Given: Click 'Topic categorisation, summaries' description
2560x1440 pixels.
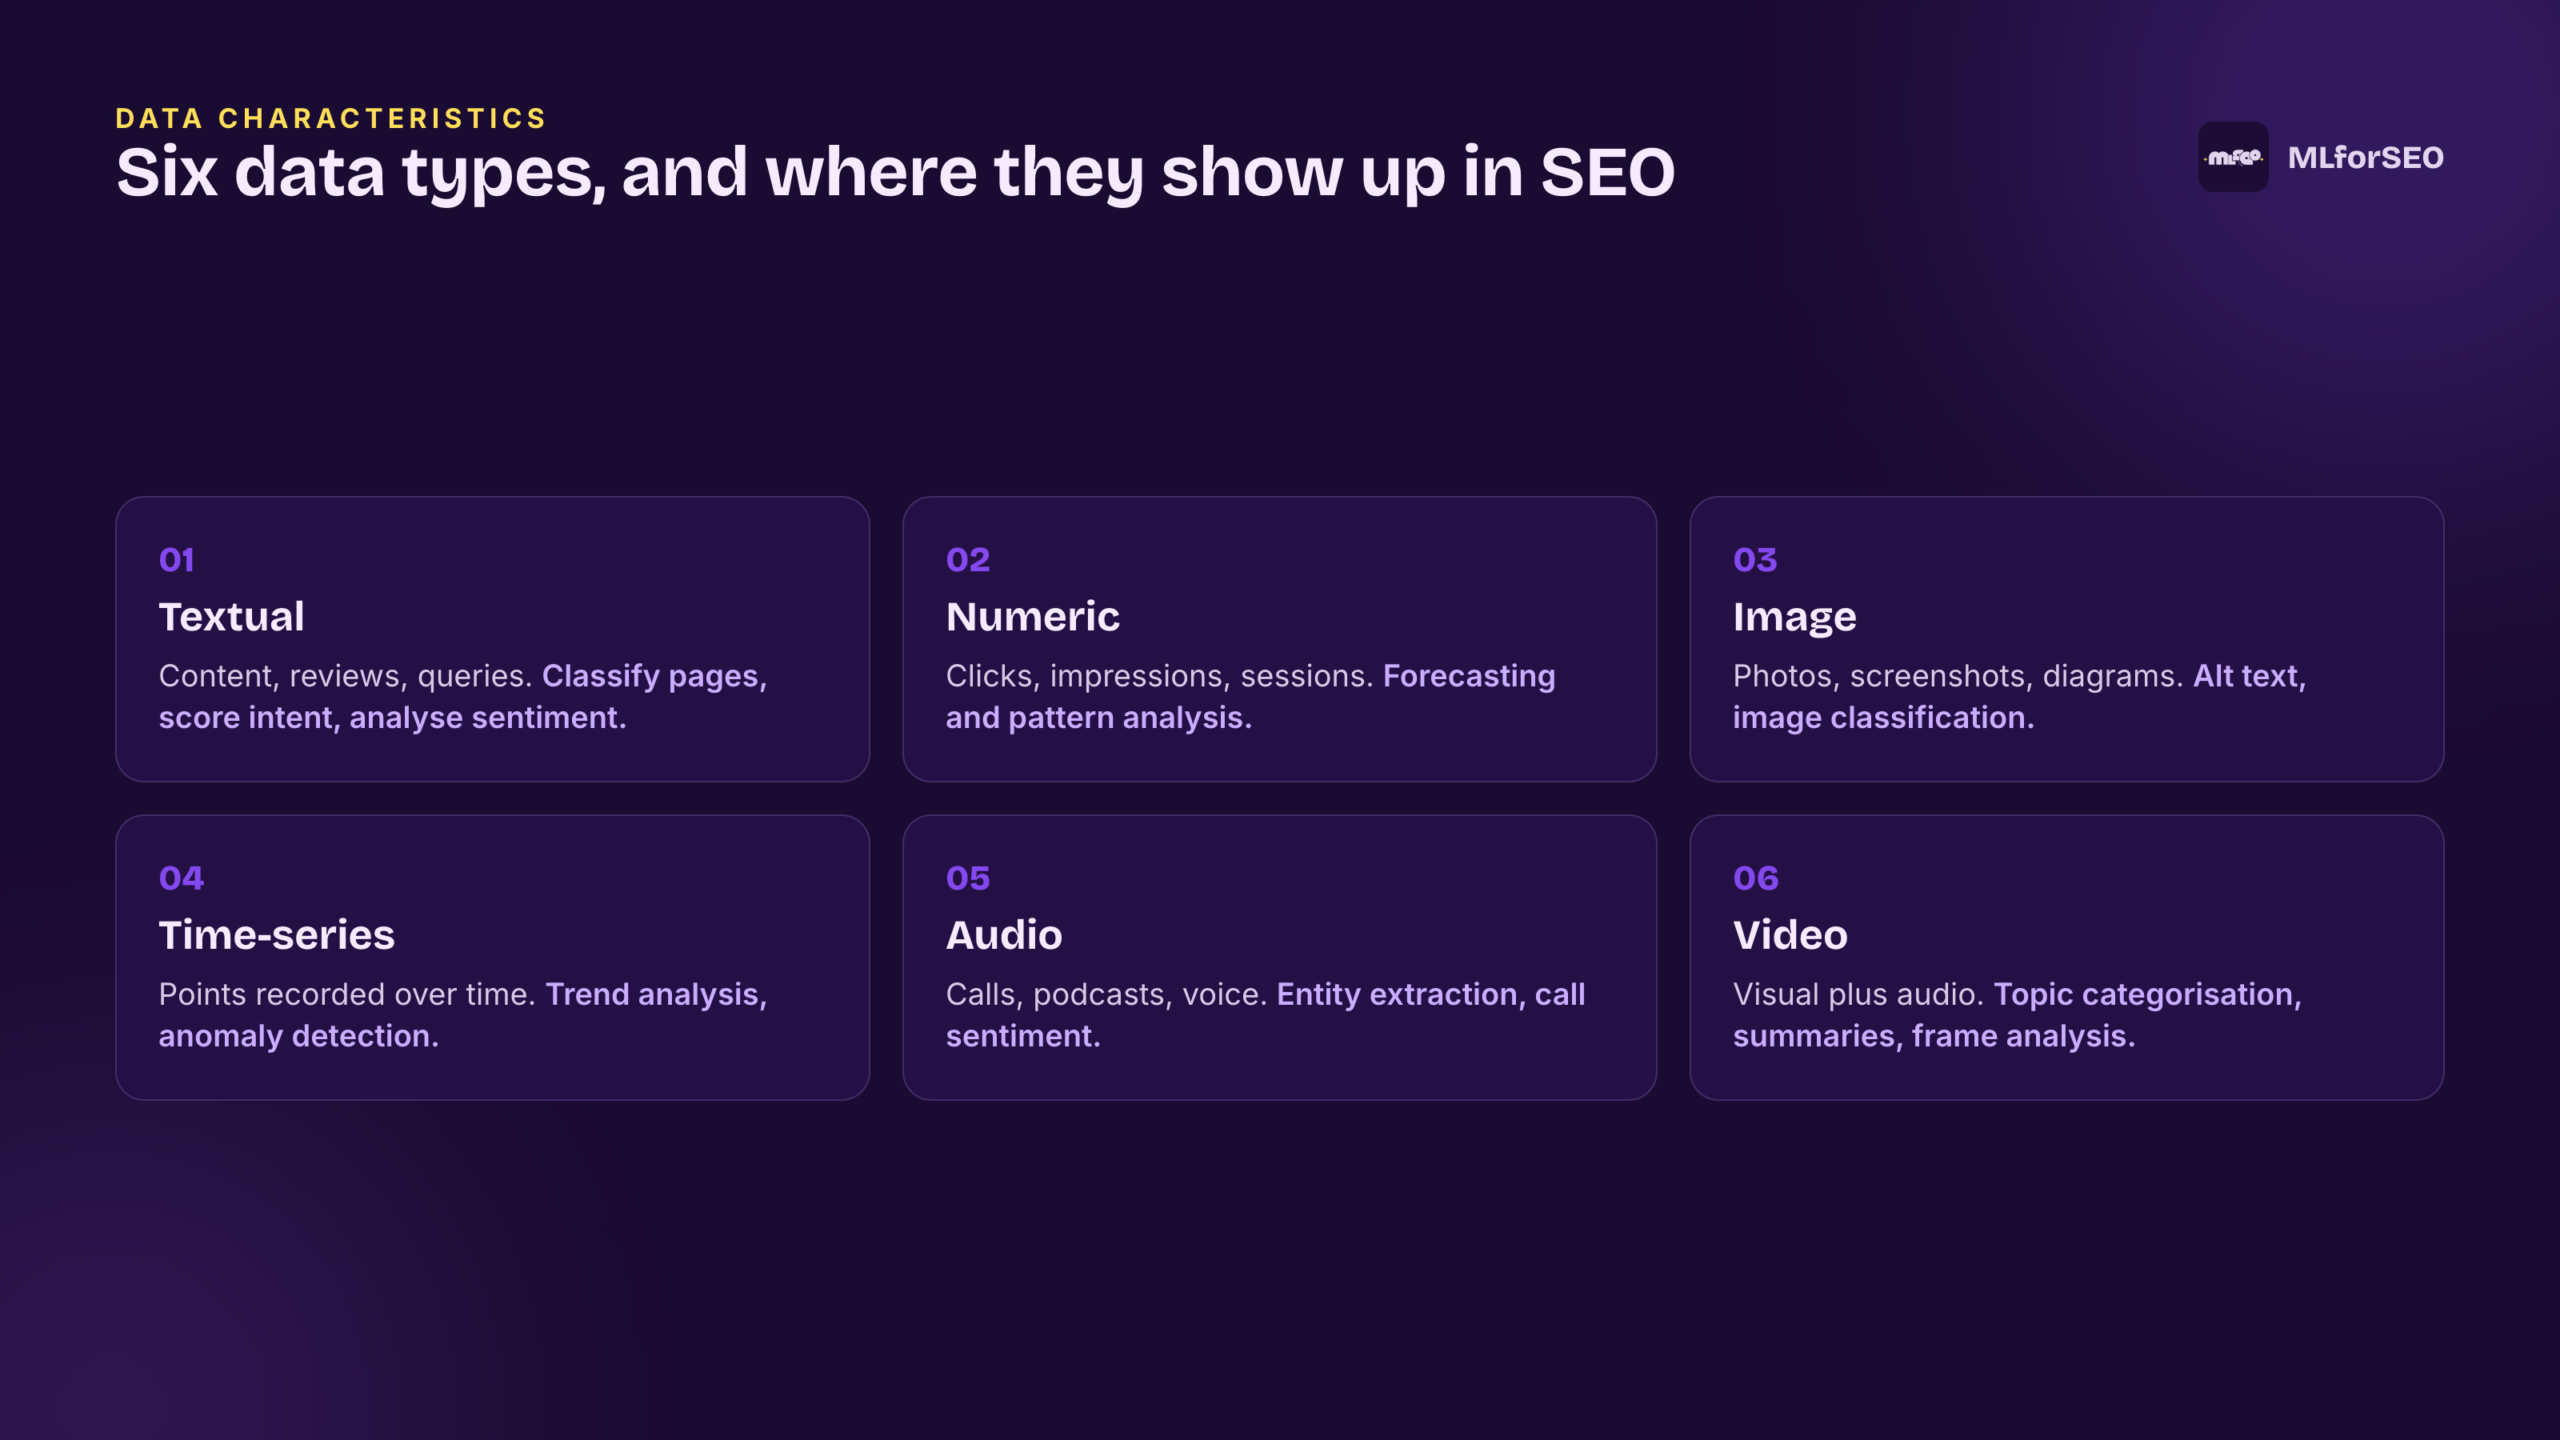Looking at the screenshot, I should click(2017, 1015).
